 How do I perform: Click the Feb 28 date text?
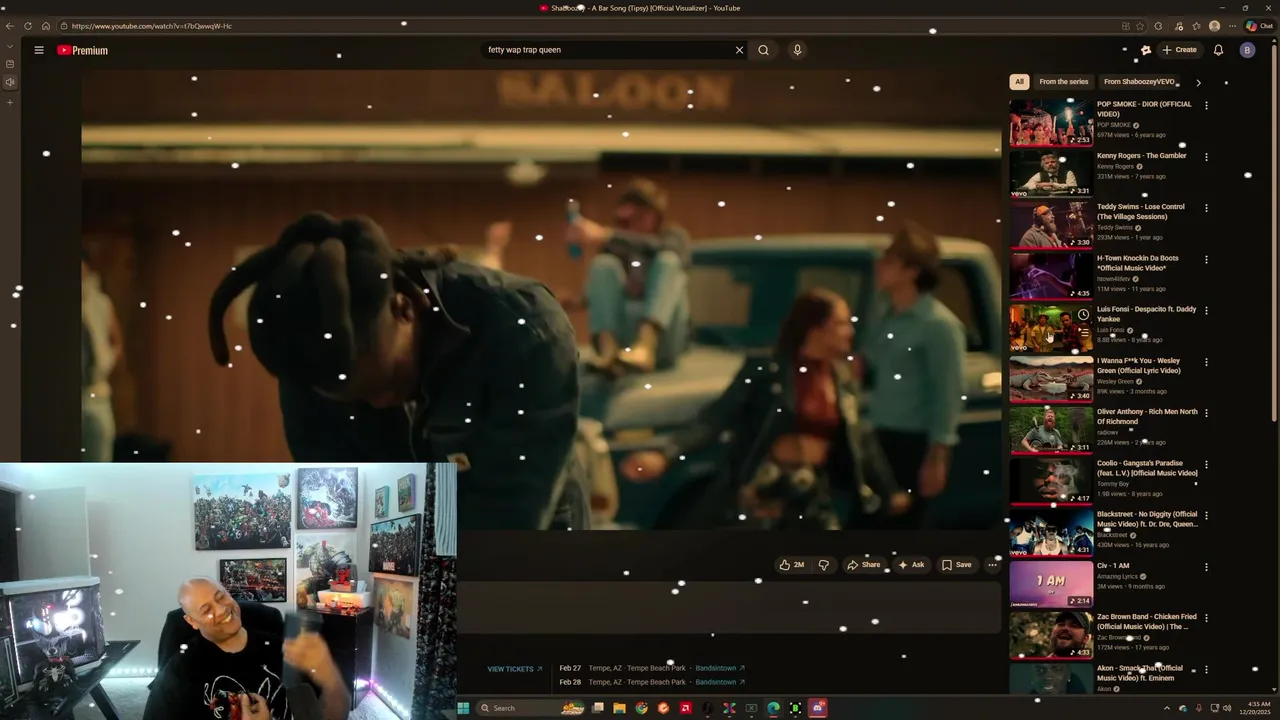[x=570, y=682]
